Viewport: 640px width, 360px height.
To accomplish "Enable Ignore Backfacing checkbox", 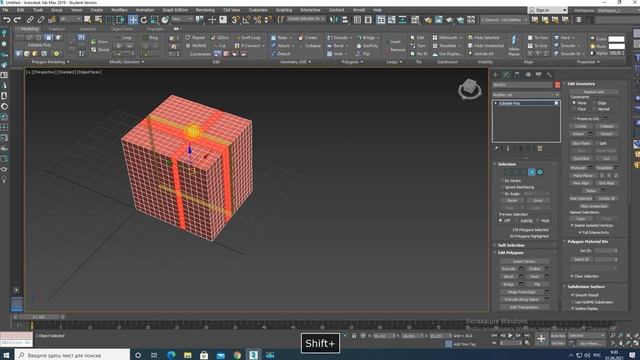I will click(x=502, y=187).
